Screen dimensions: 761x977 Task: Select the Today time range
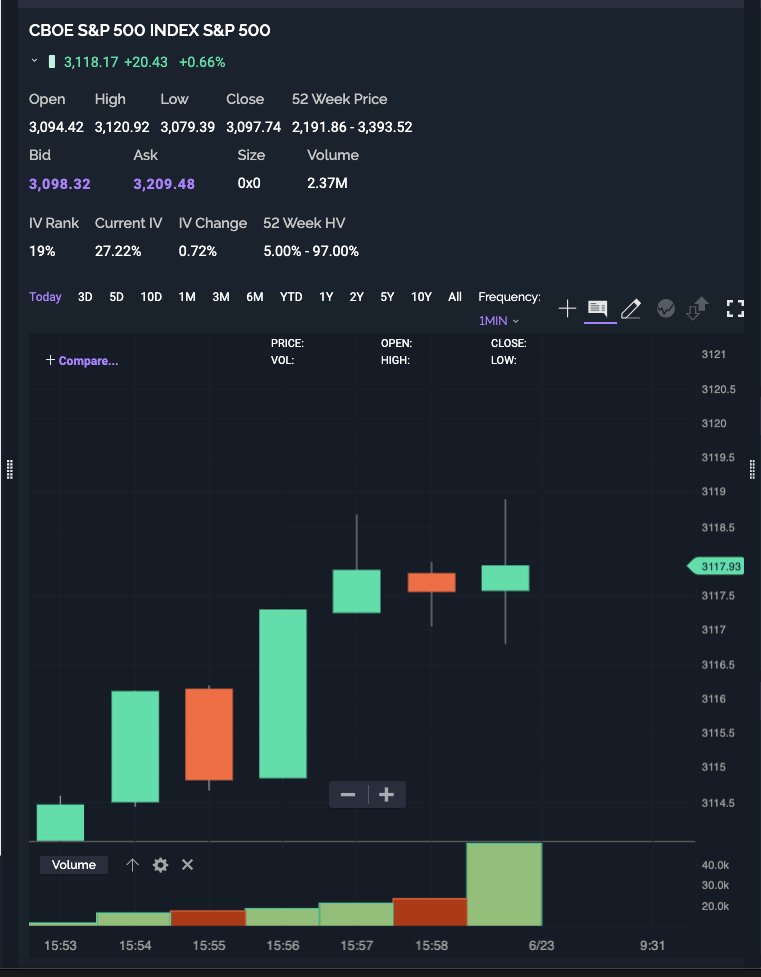pos(45,297)
